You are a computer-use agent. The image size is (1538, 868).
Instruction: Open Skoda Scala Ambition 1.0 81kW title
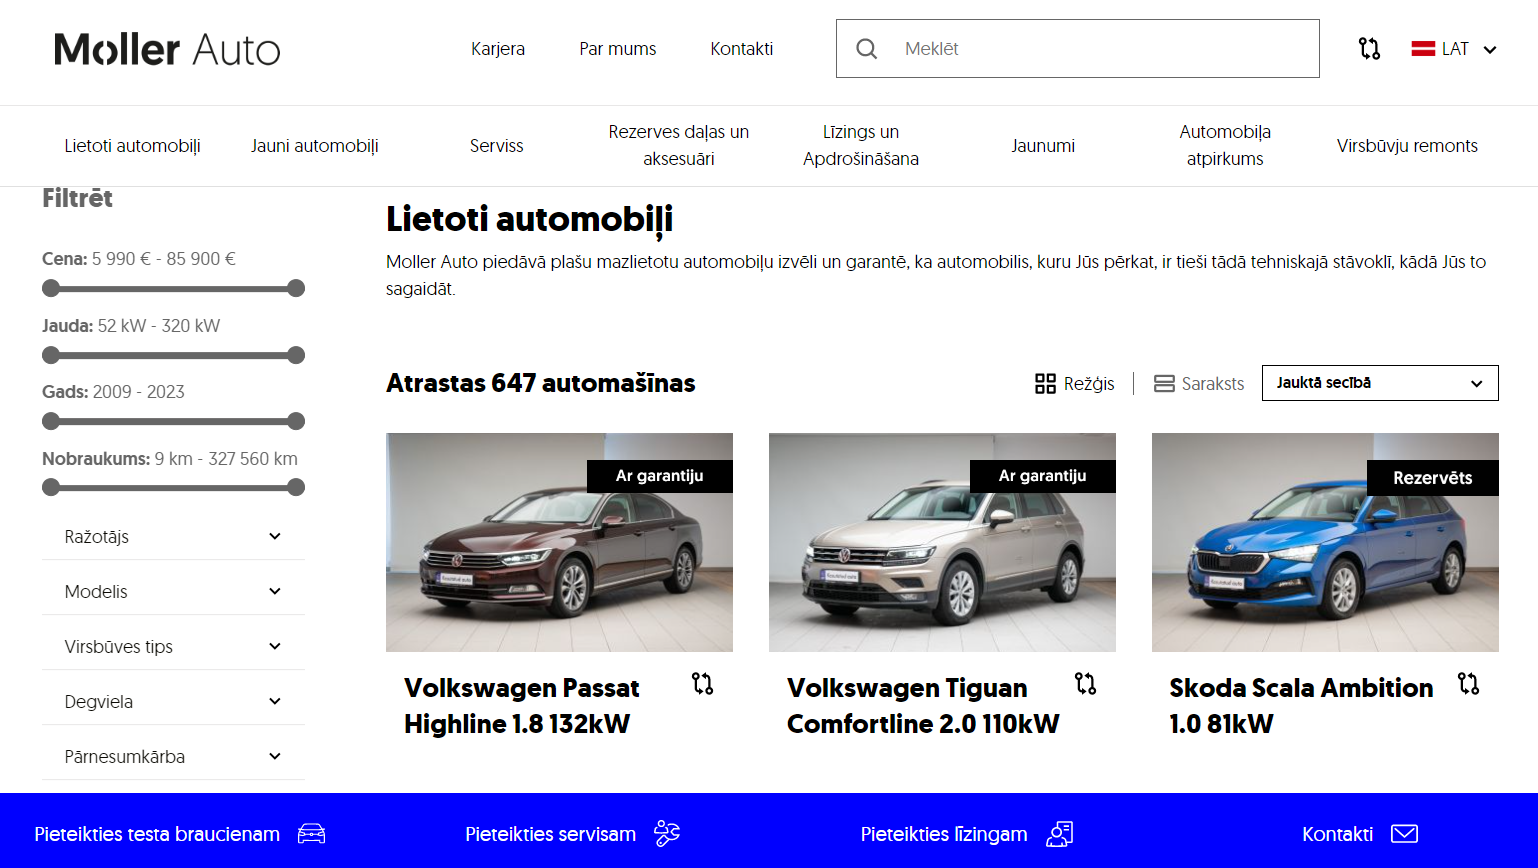click(x=1301, y=706)
